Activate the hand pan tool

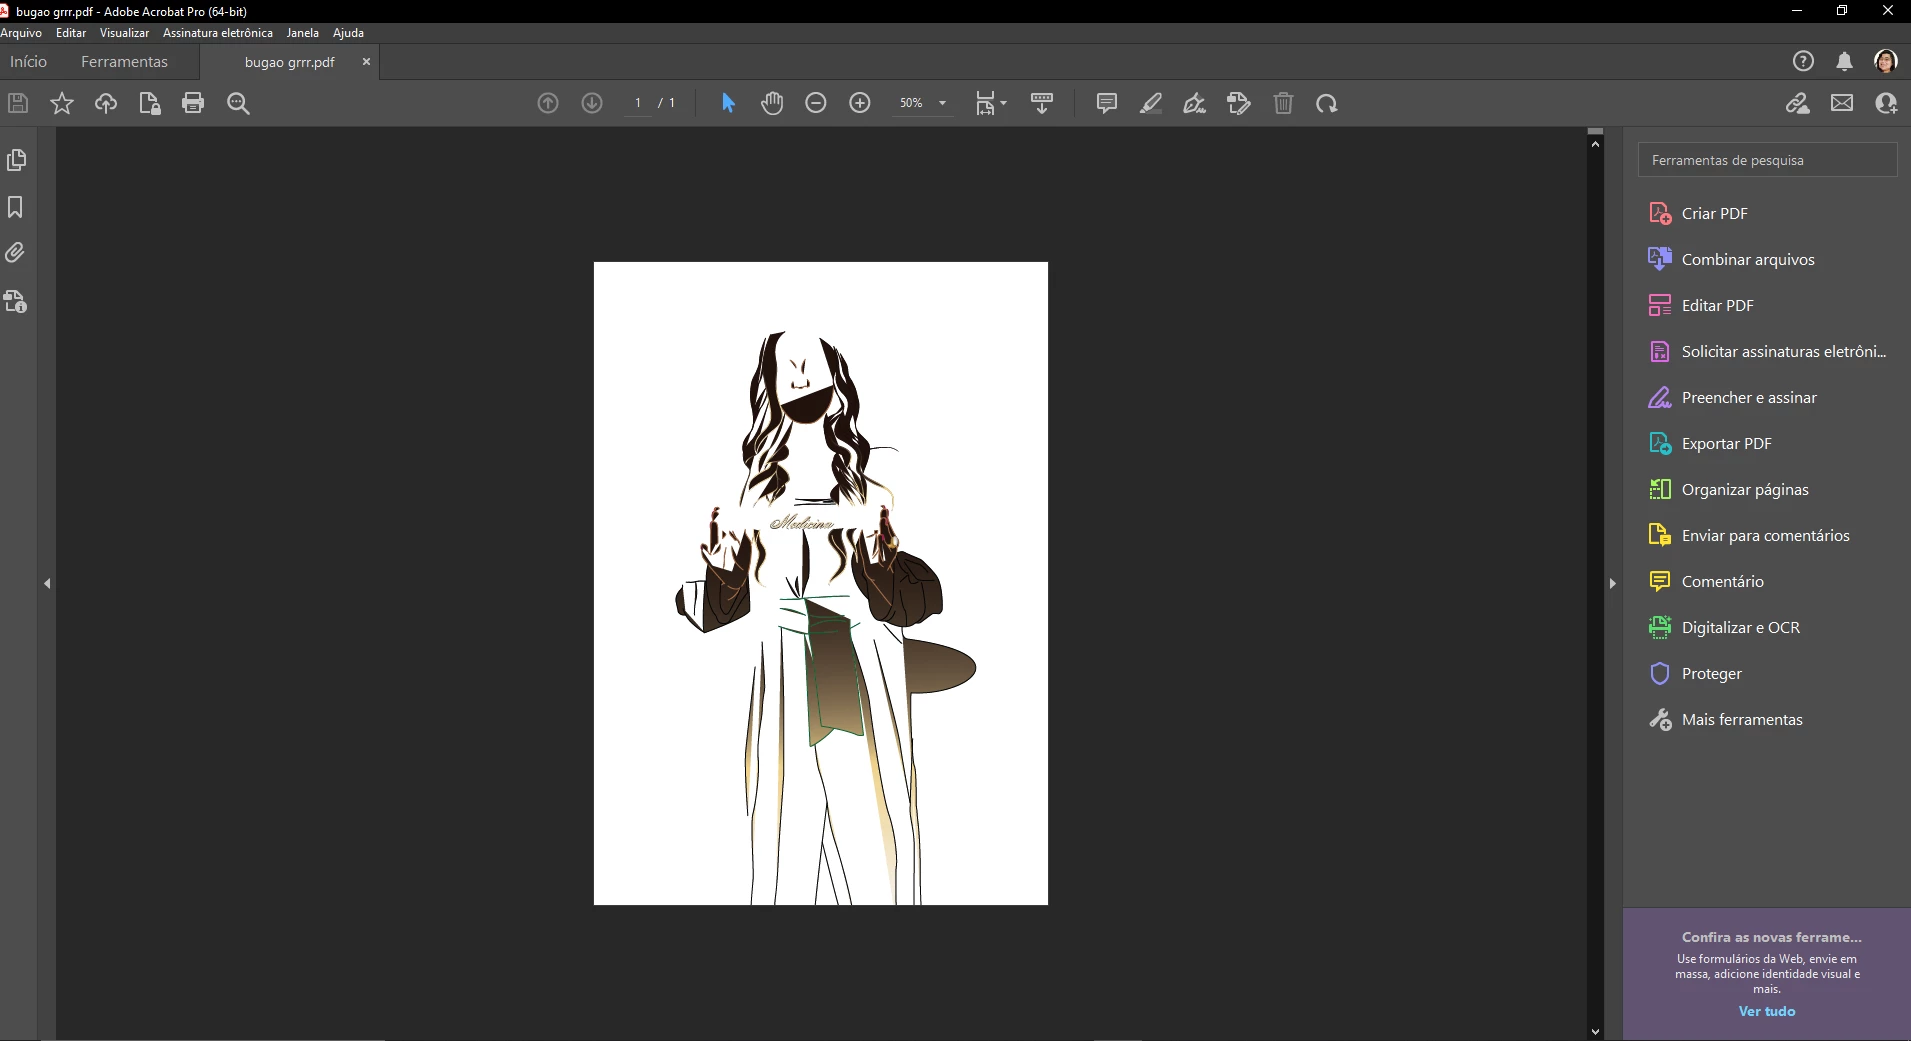click(x=772, y=103)
